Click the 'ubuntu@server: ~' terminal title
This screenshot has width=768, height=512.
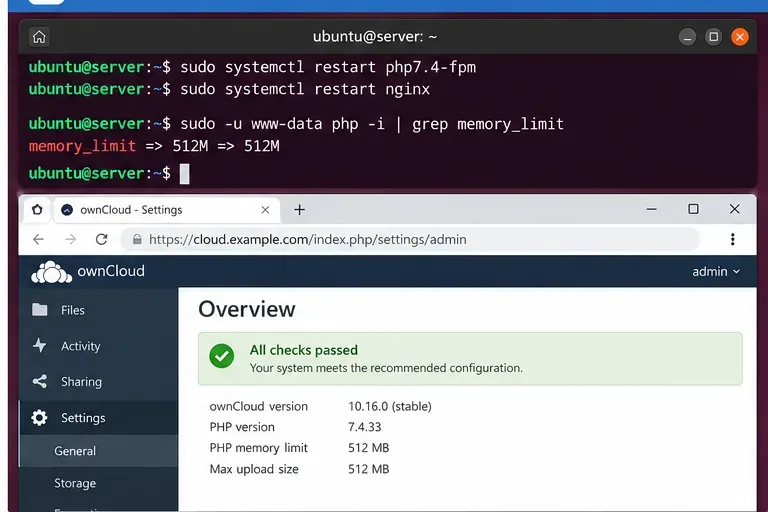pos(375,37)
